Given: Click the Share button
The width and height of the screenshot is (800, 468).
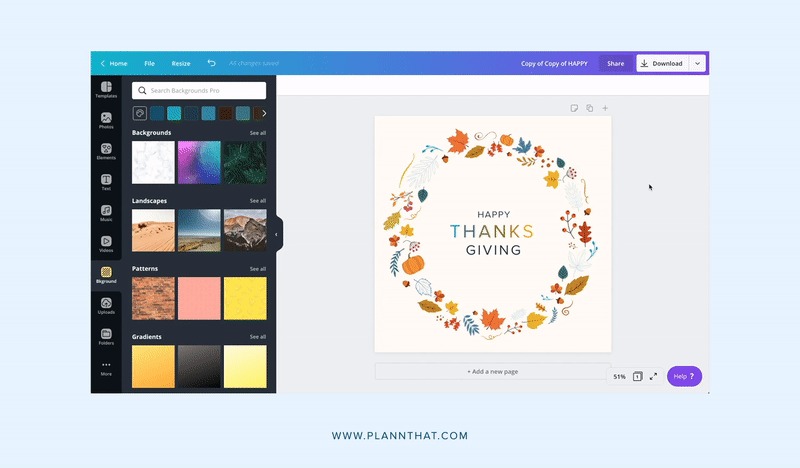Looking at the screenshot, I should coord(615,63).
